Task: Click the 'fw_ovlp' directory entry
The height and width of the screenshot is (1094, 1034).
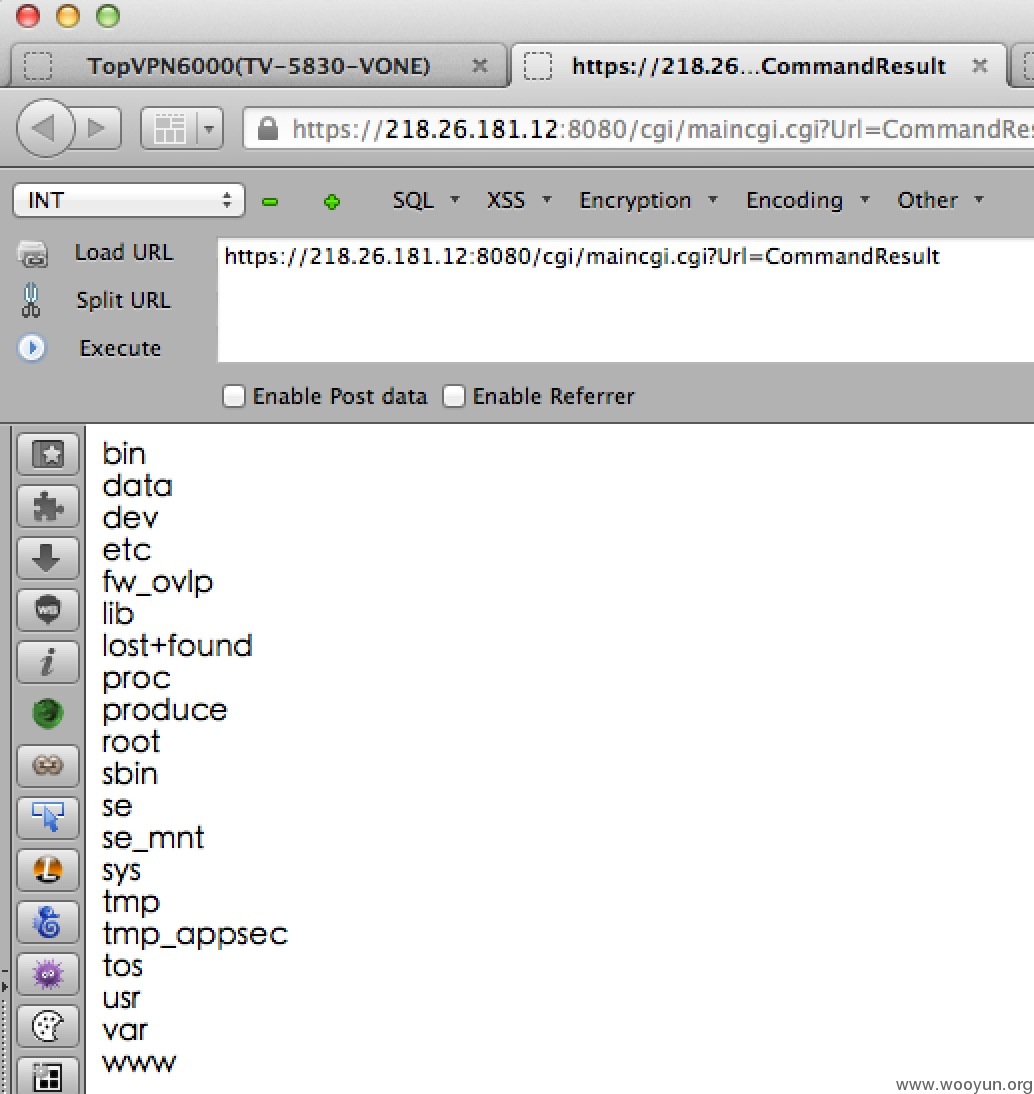Action: click(158, 583)
